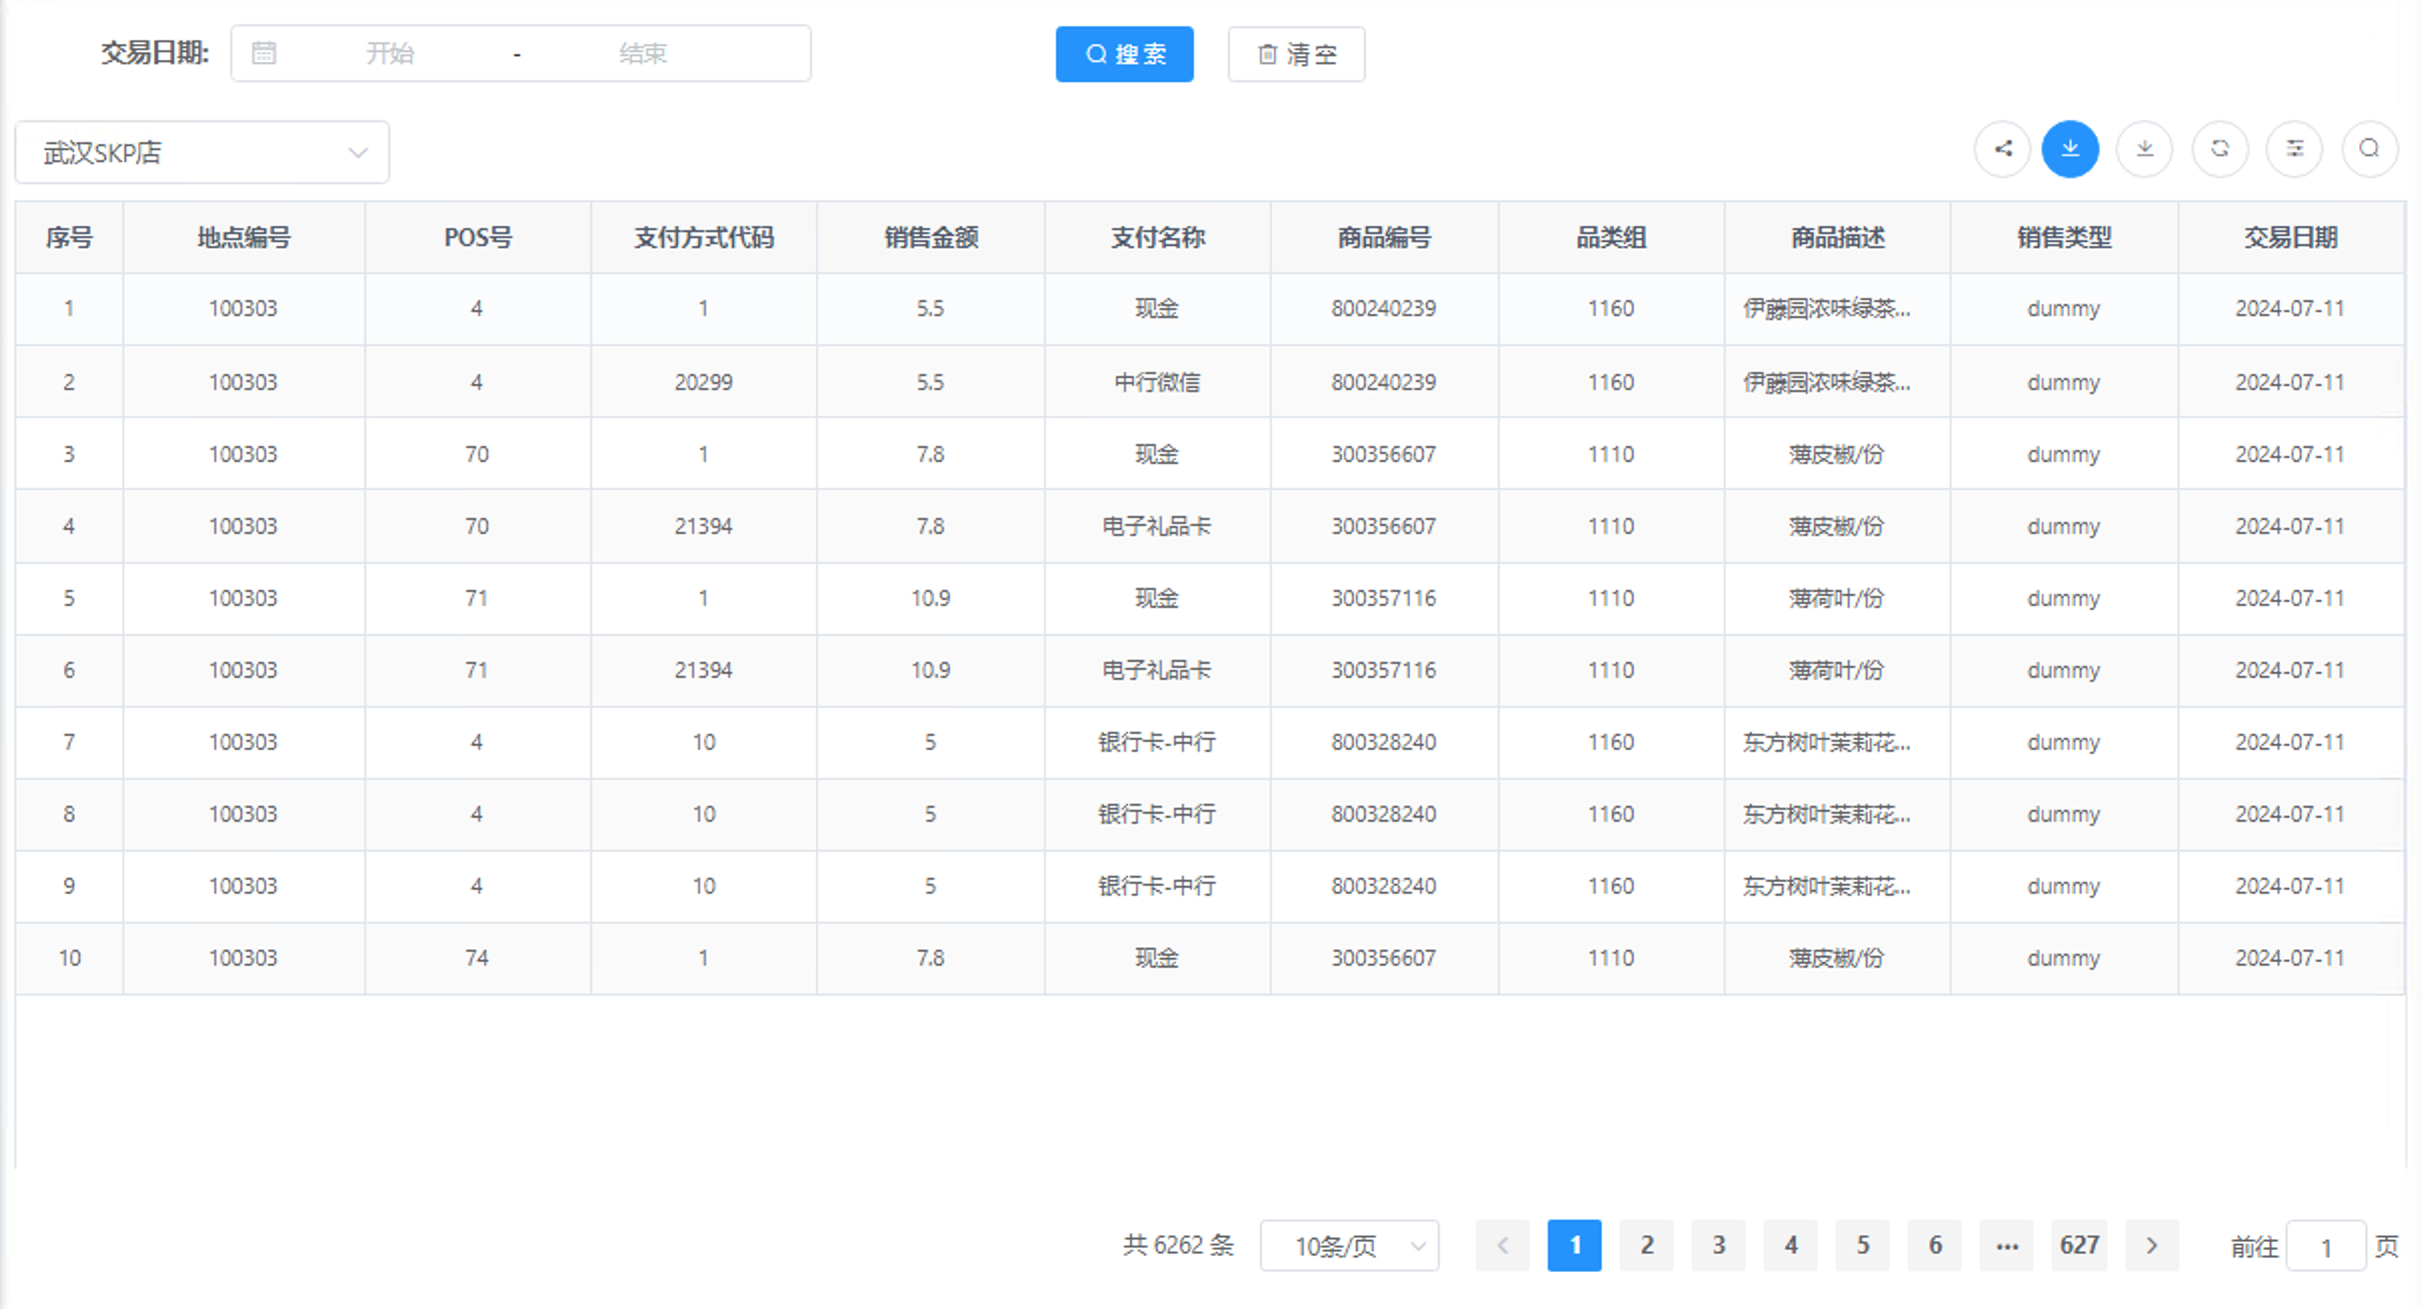This screenshot has height=1310, width=2422.
Task: Click the refresh icon
Action: [2220, 149]
